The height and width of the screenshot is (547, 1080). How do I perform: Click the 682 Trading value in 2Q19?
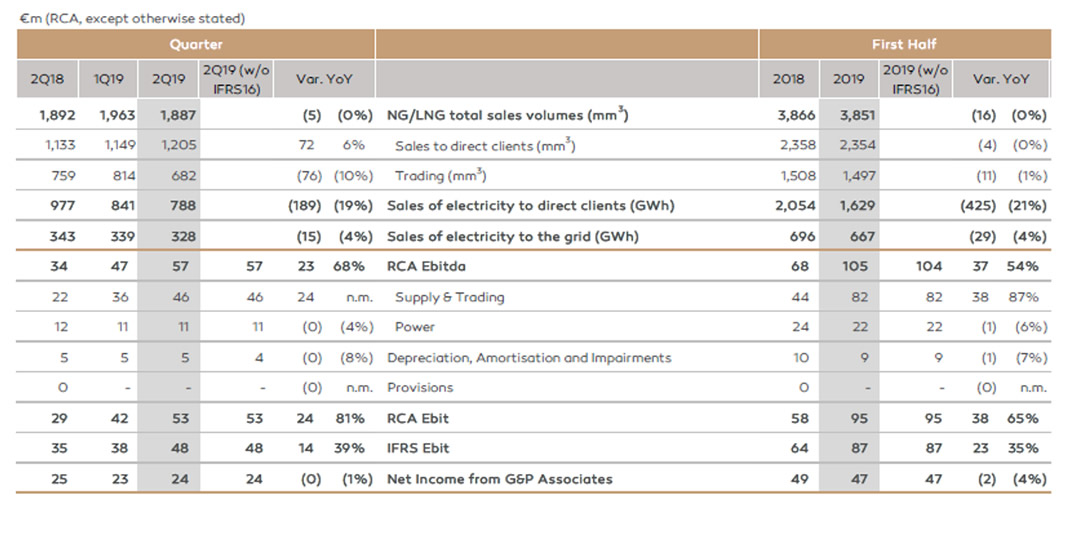tap(183, 176)
